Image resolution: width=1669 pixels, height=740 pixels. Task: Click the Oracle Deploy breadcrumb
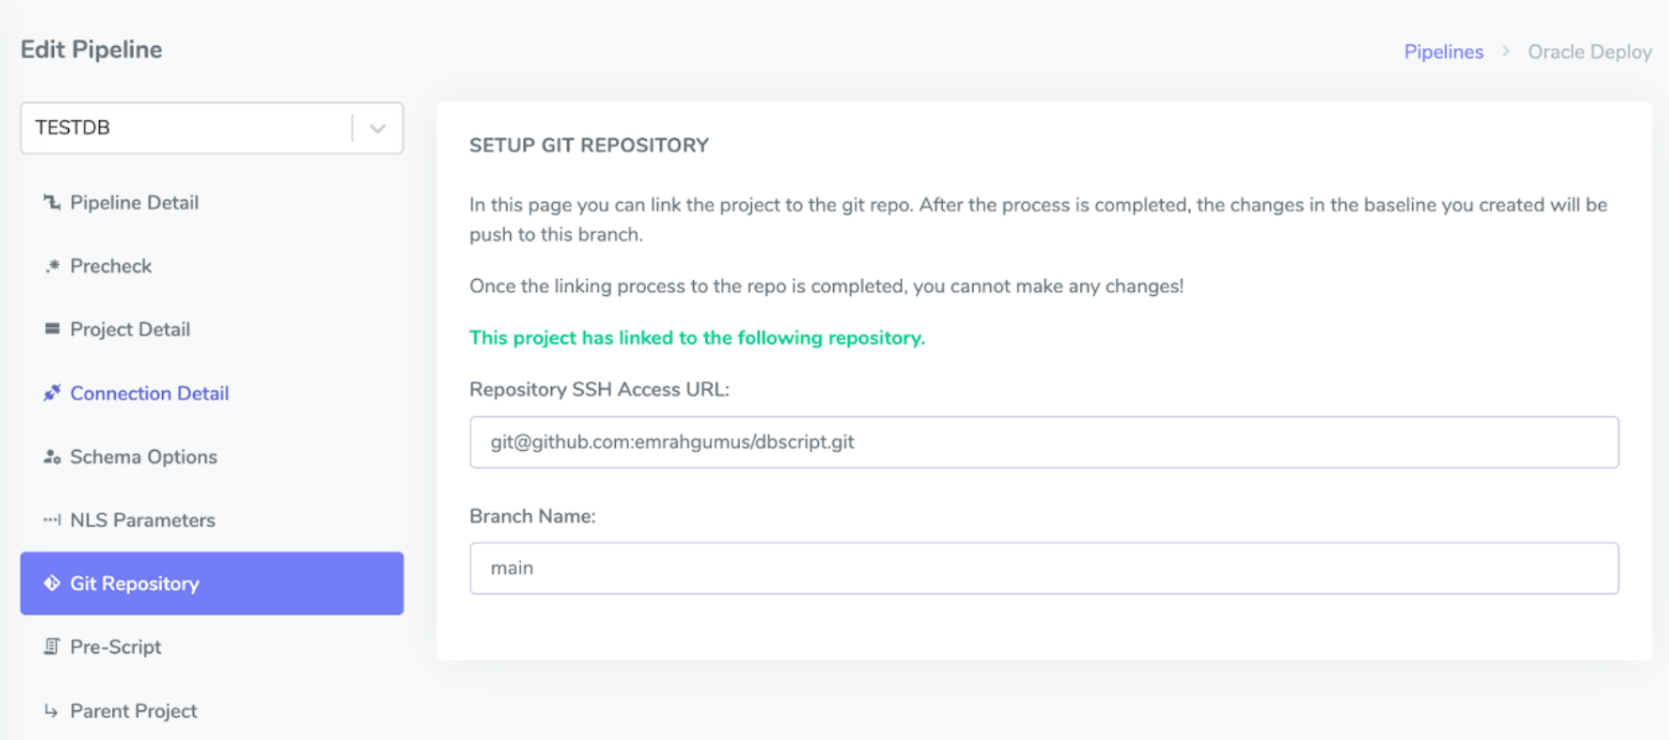[x=1589, y=52]
